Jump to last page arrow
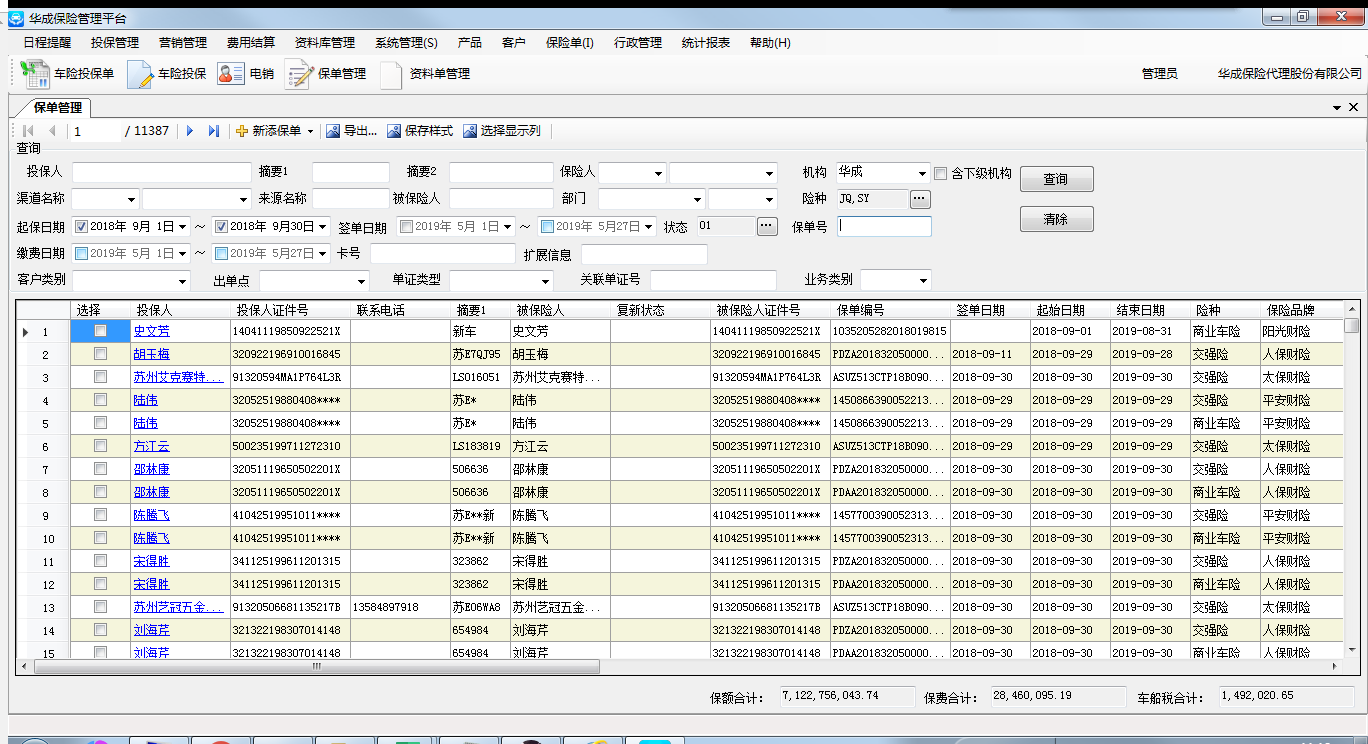Screen dimensions: 1368x744 tap(213, 131)
